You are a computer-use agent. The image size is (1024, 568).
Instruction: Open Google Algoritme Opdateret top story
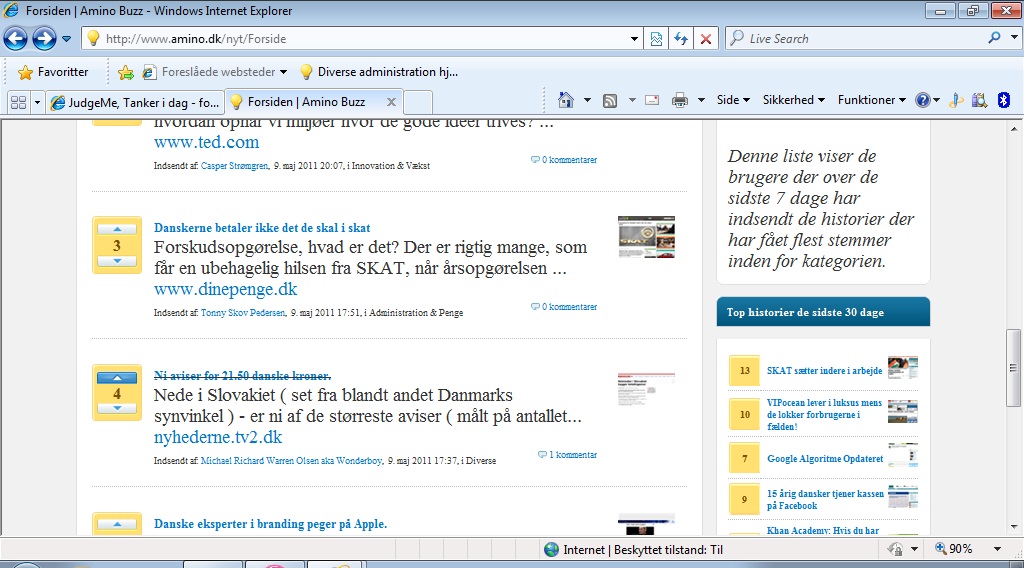point(825,458)
